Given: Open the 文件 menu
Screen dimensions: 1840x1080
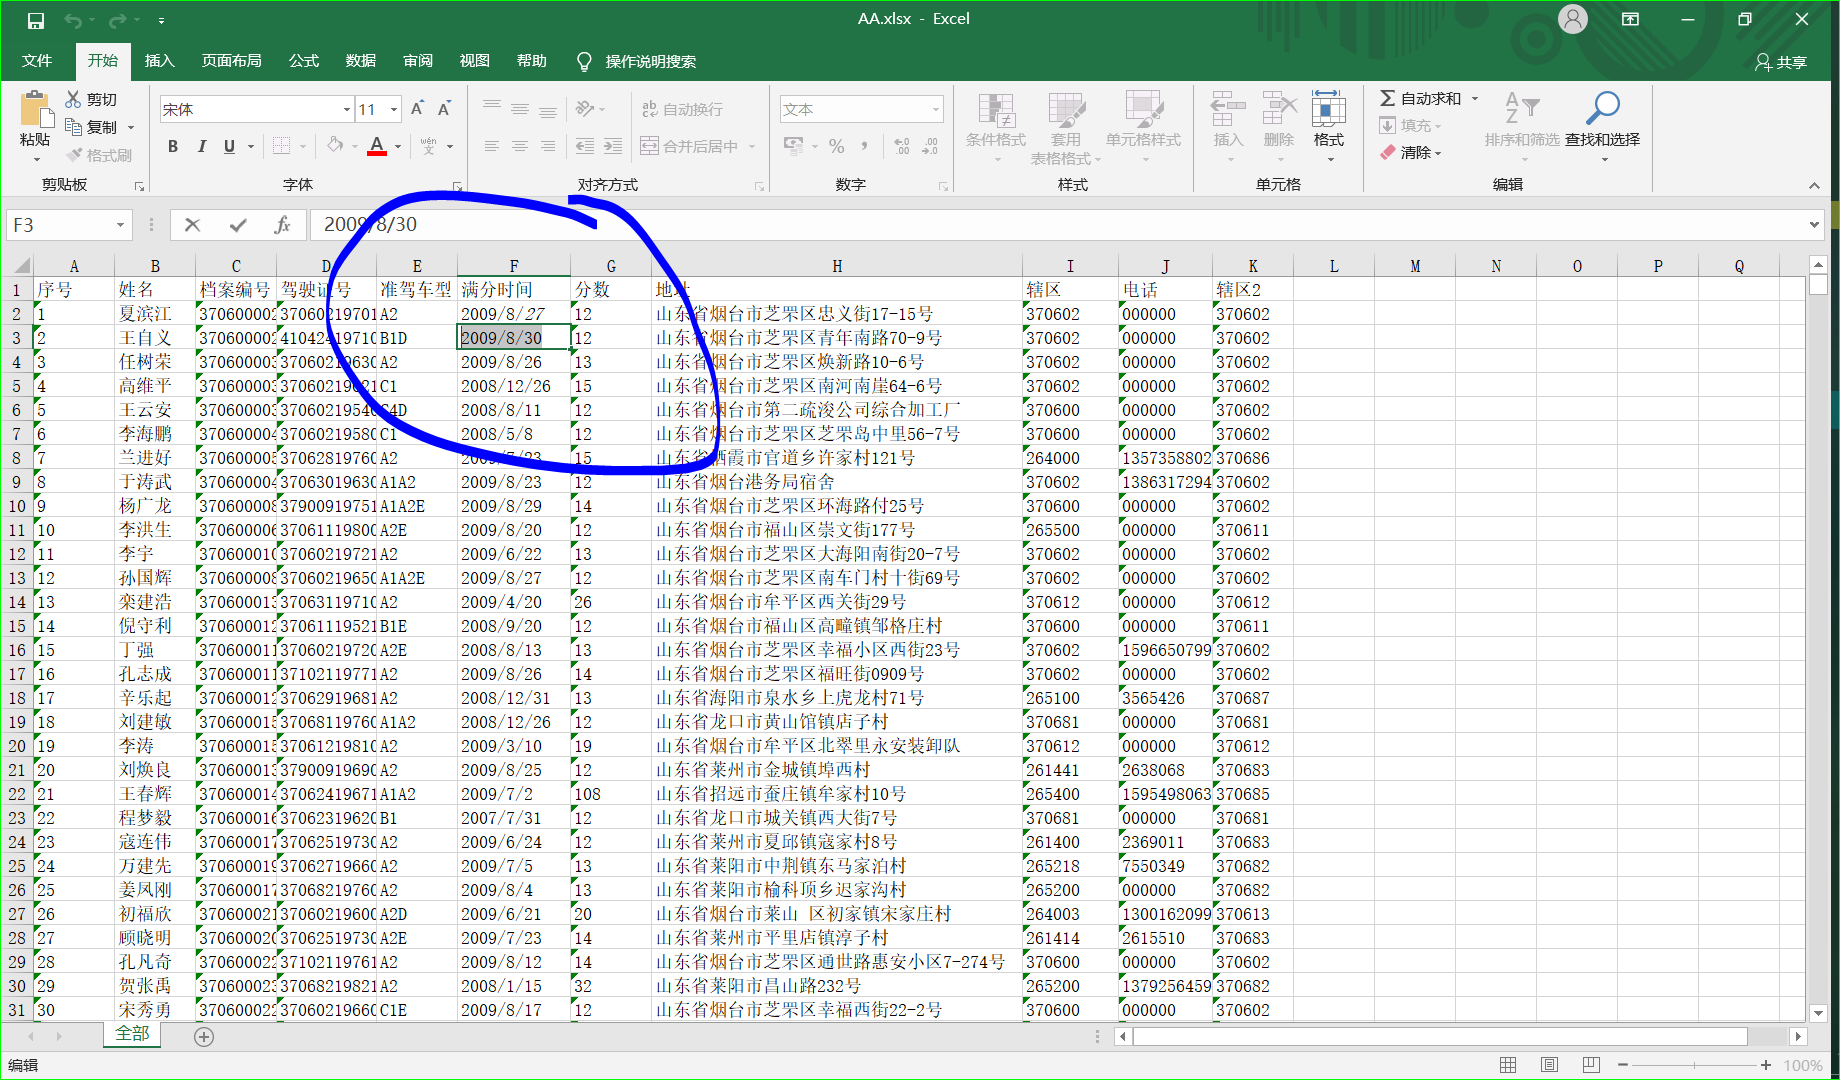Looking at the screenshot, I should tap(37, 61).
